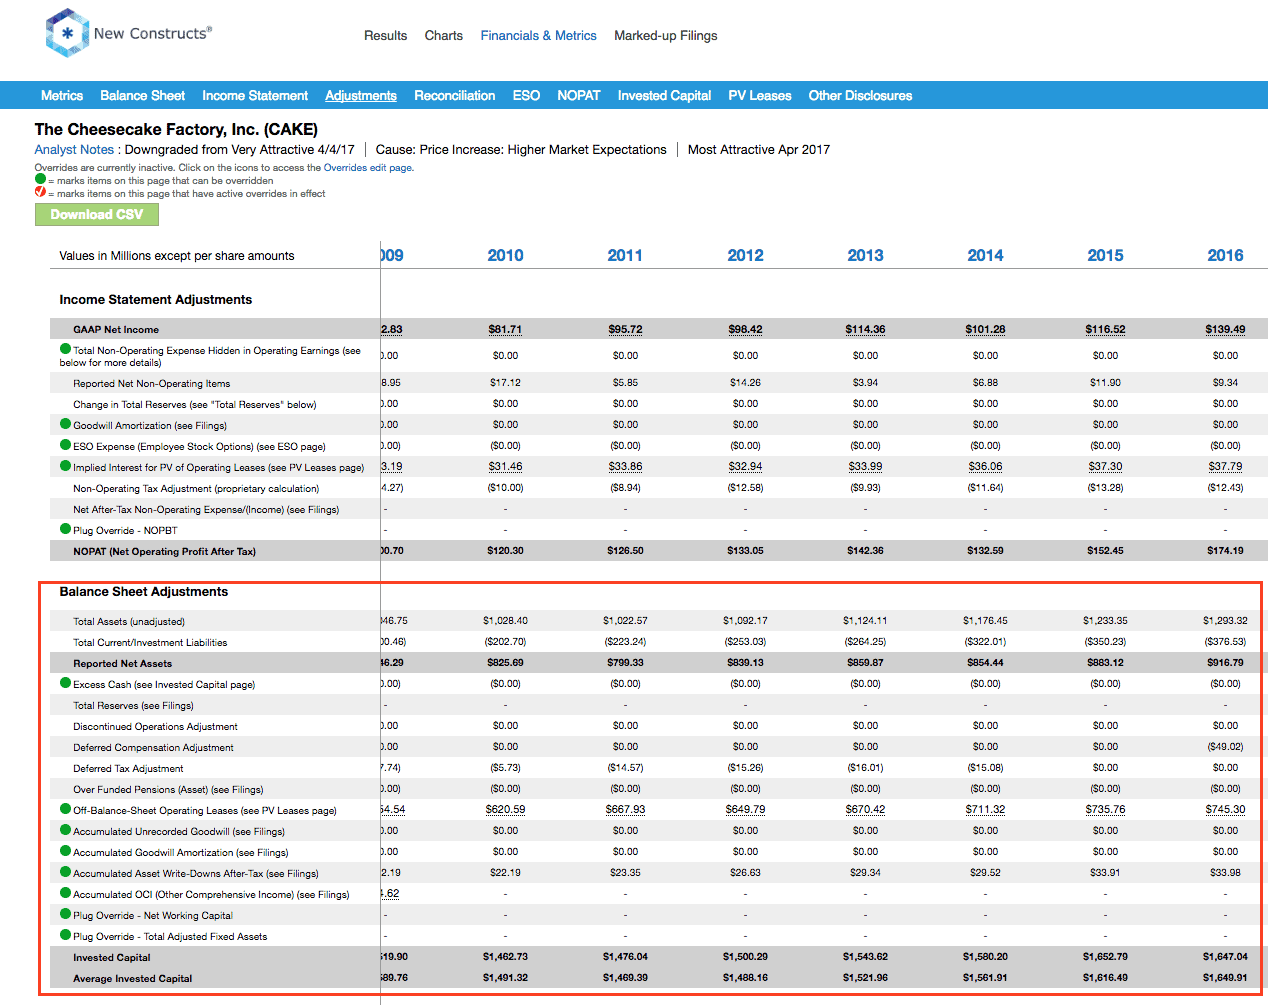Click green override icon for Plug Override - NOPBT
This screenshot has width=1268, height=1005.
(65, 529)
